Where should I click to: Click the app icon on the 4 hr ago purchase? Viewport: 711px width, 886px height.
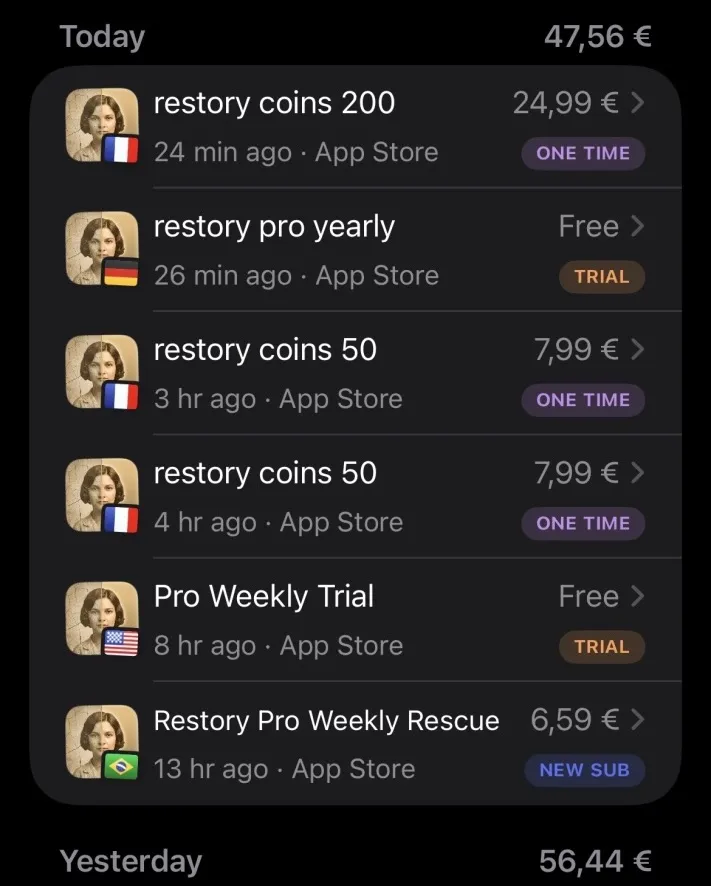tap(101, 495)
